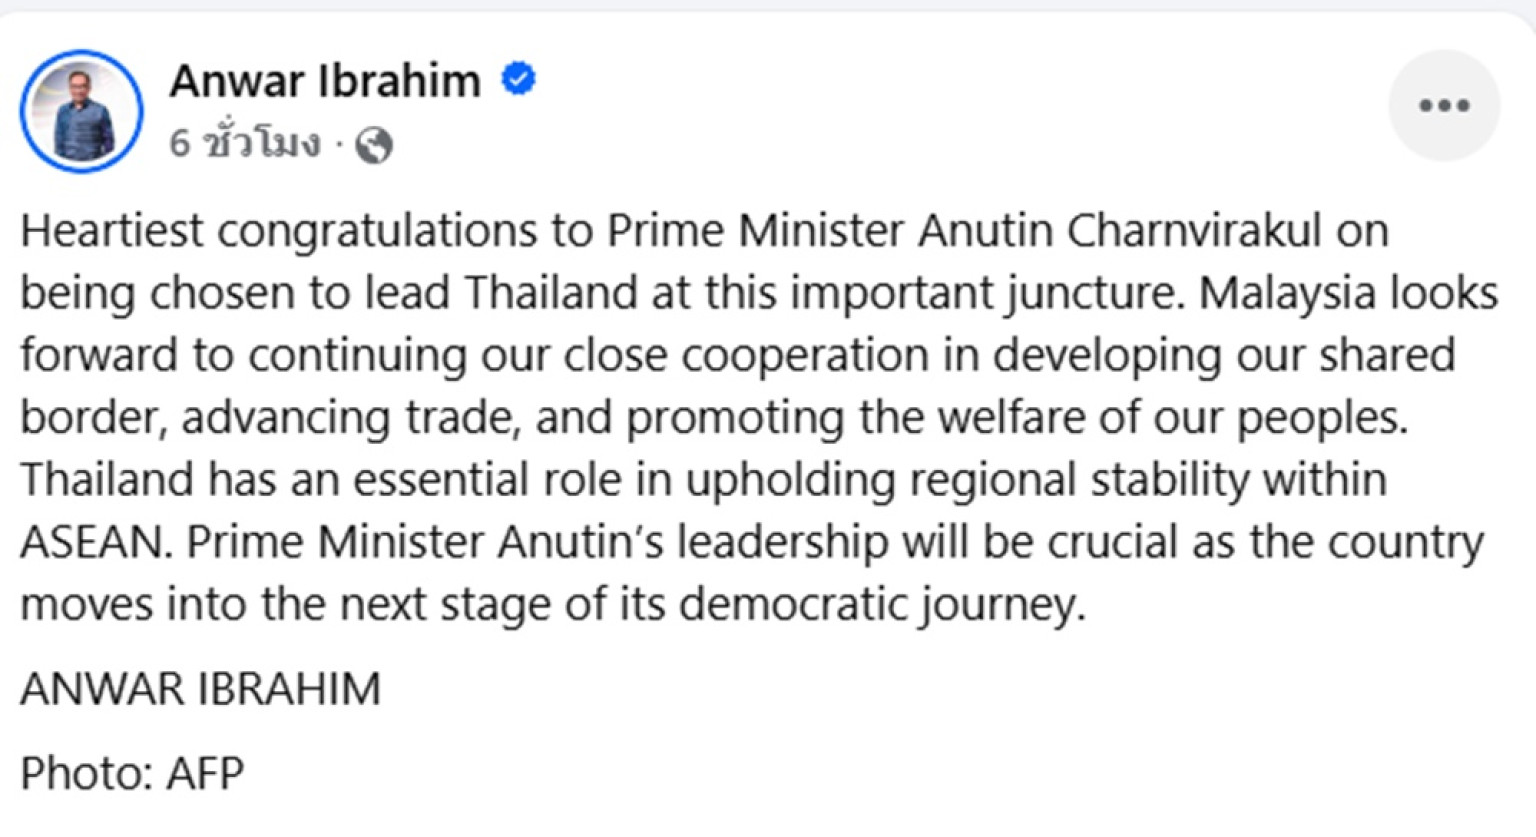Click the blue verified badge icon
The width and height of the screenshot is (1536, 837).
pos(518,79)
